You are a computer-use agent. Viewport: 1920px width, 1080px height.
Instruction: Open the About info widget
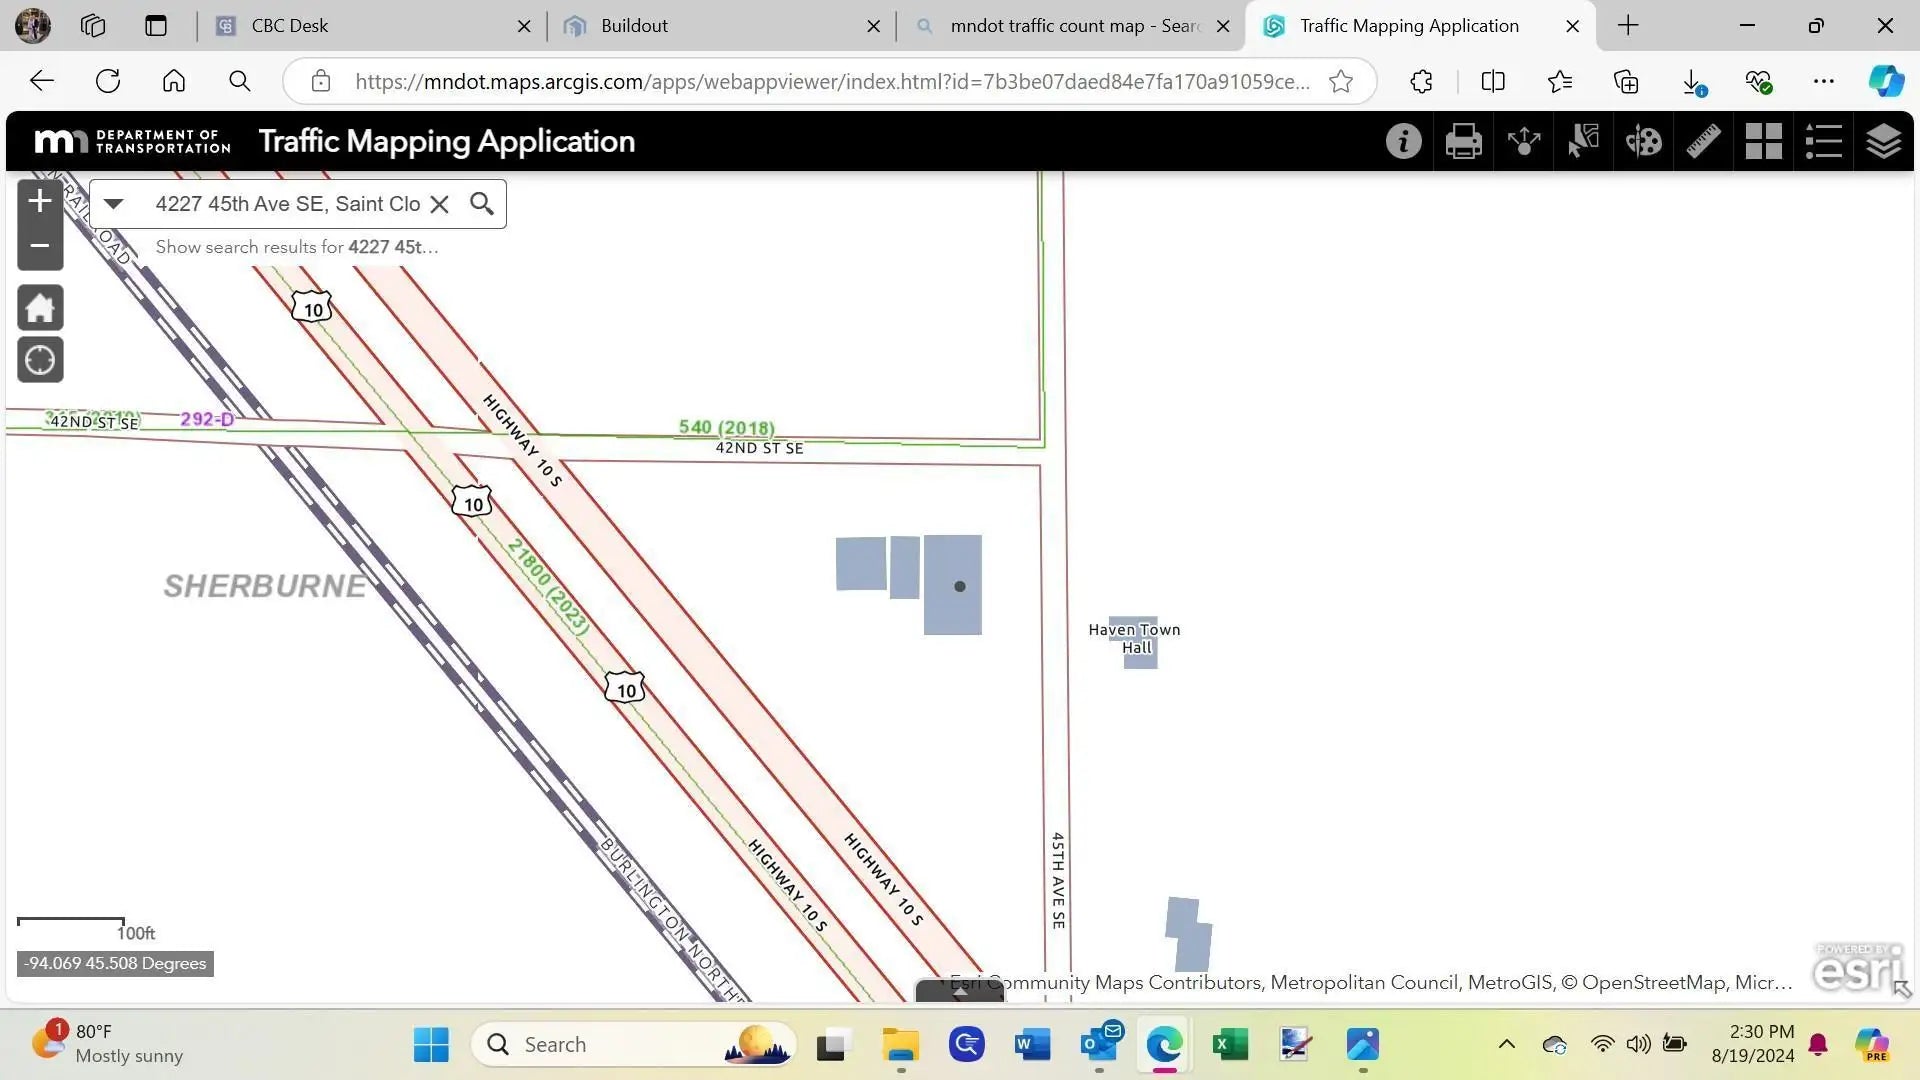coord(1403,141)
